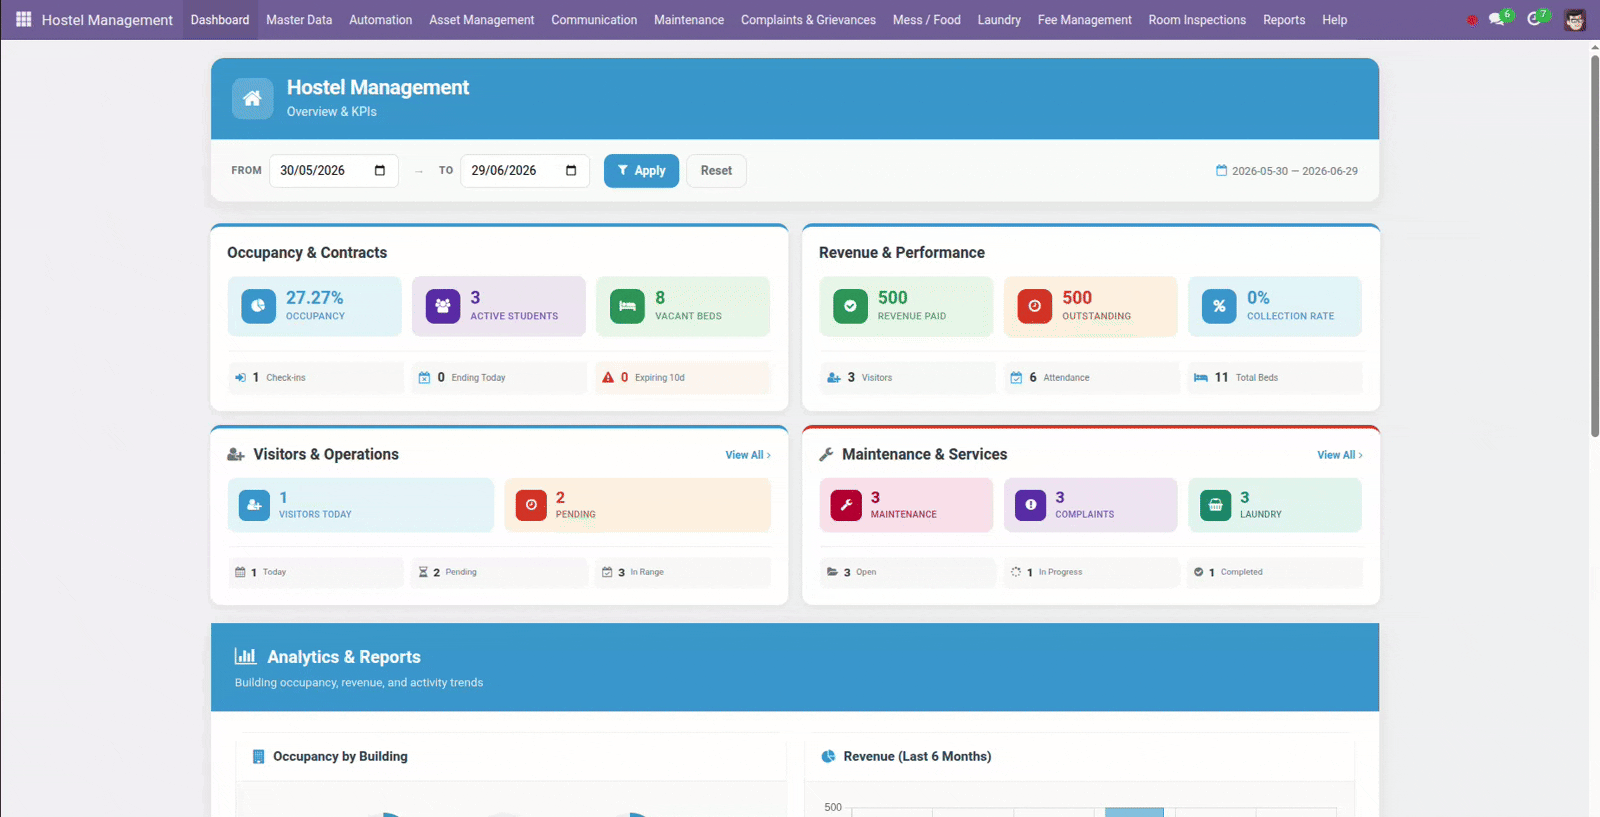Click the Outstanding clock icon
The image size is (1600, 817).
(x=1034, y=306)
